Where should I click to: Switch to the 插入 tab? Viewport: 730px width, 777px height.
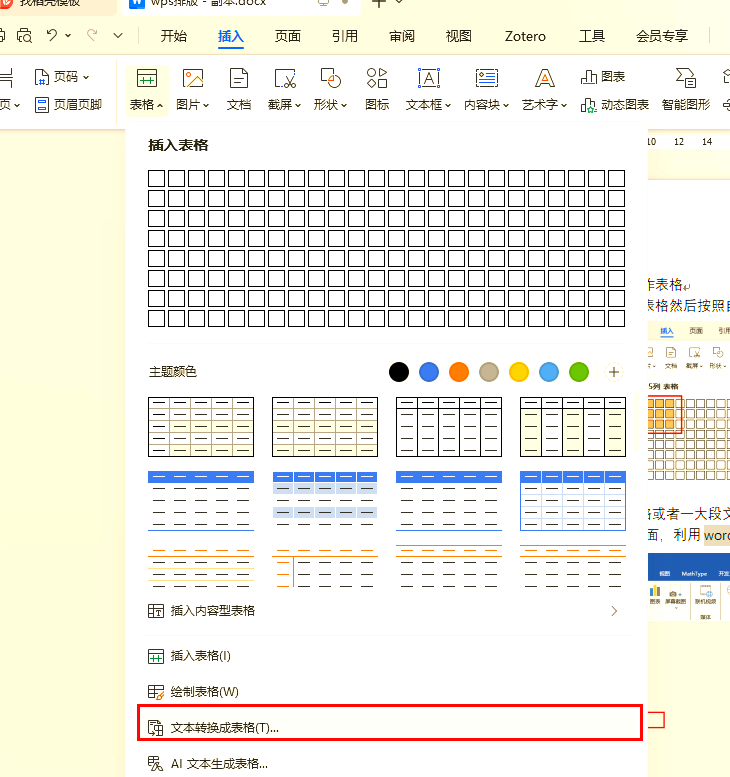coord(231,36)
